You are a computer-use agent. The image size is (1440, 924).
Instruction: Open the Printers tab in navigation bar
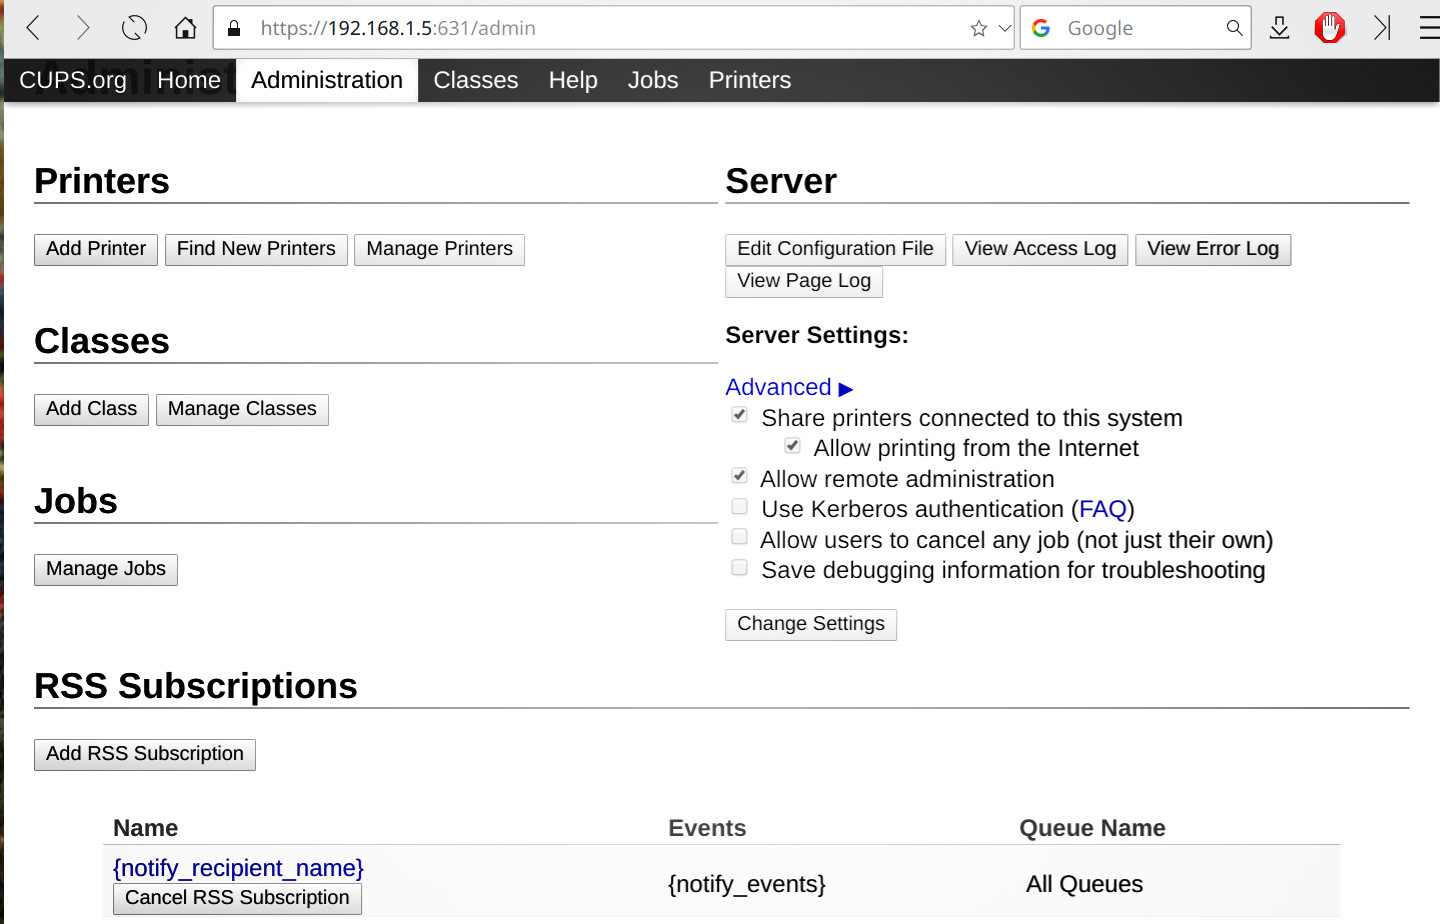click(750, 80)
